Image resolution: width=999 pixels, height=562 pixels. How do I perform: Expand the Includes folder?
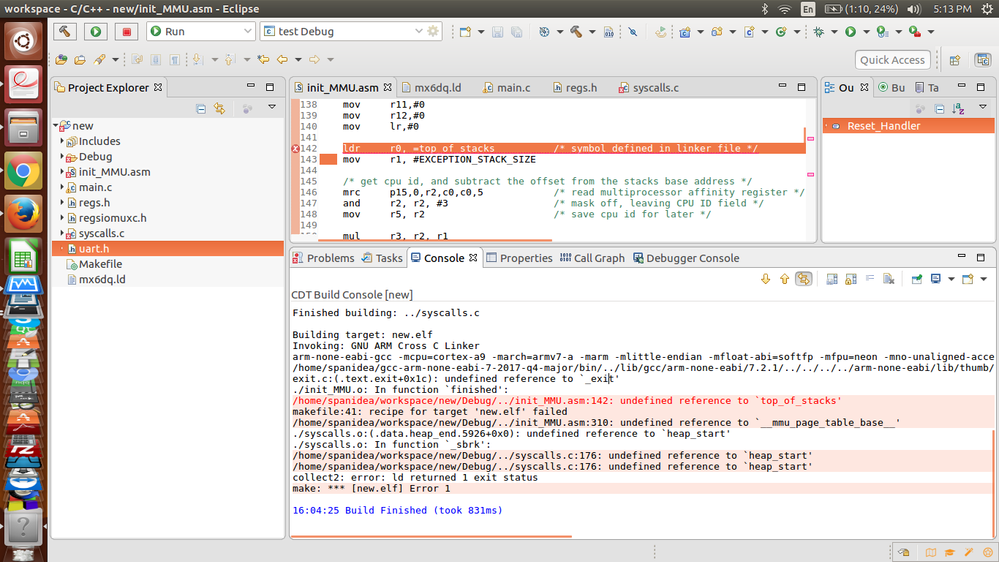[x=62, y=141]
